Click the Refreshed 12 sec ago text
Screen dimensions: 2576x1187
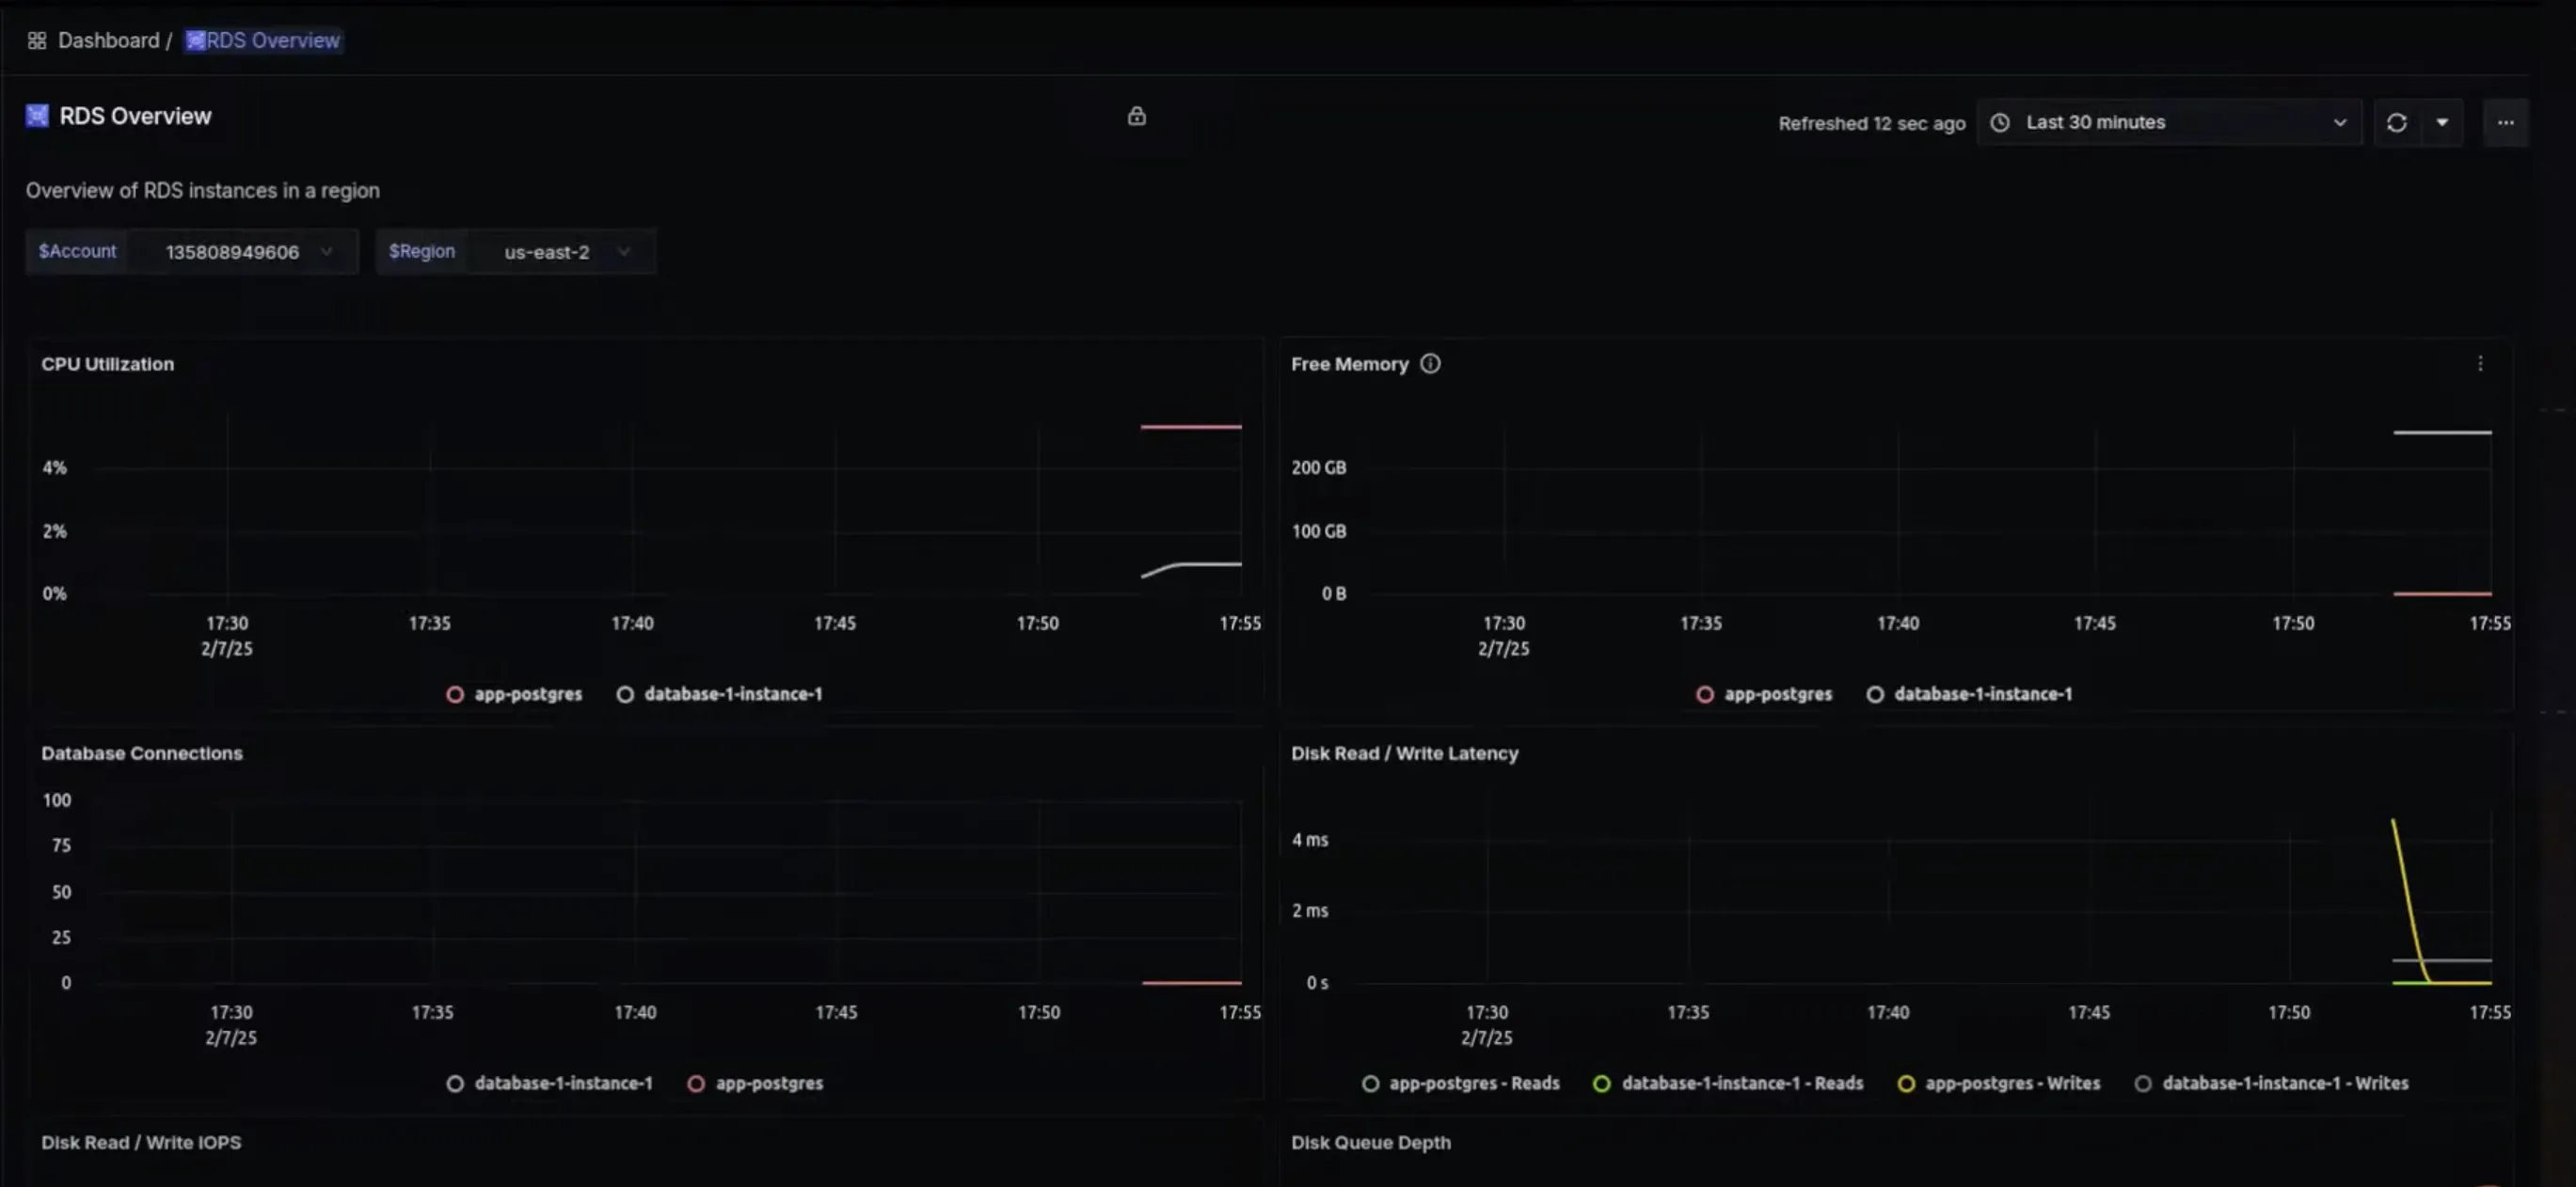pos(1871,123)
